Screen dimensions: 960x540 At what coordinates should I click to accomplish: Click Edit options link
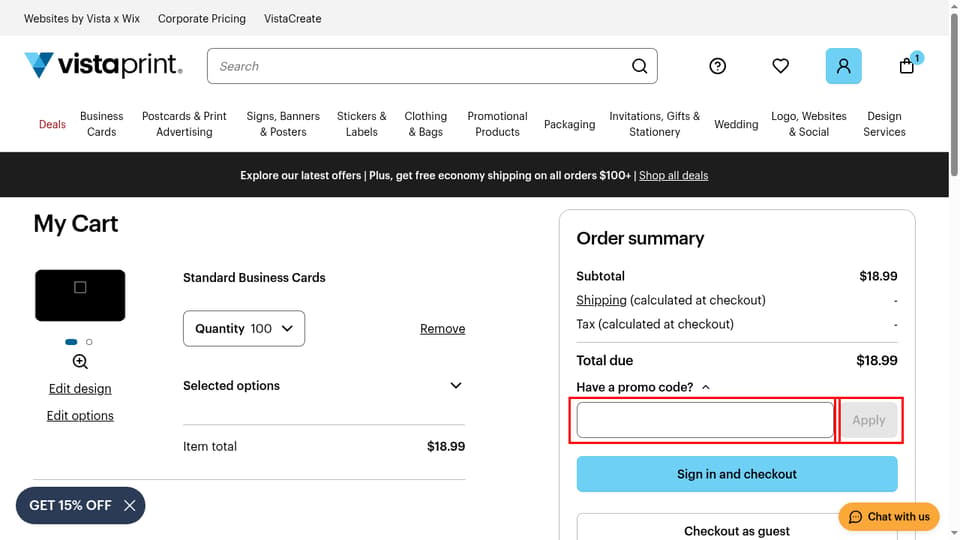[80, 416]
